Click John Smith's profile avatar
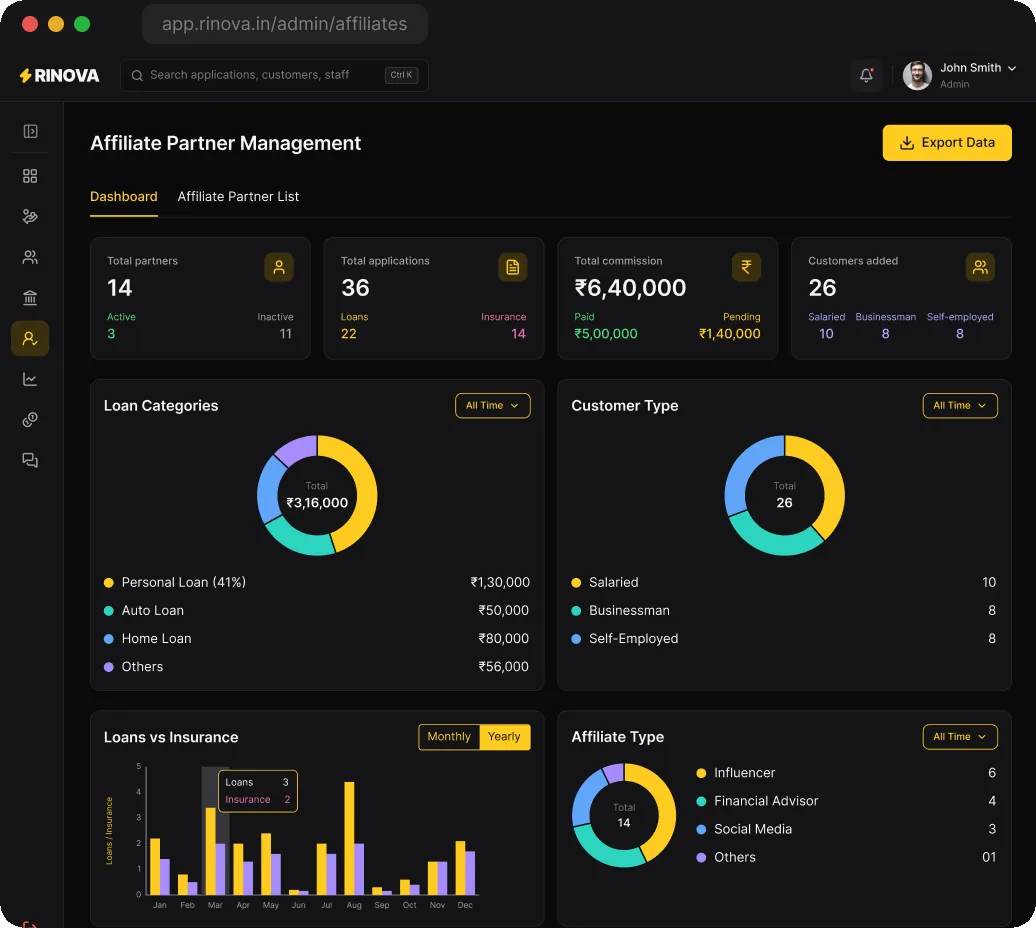 pyautogui.click(x=917, y=75)
